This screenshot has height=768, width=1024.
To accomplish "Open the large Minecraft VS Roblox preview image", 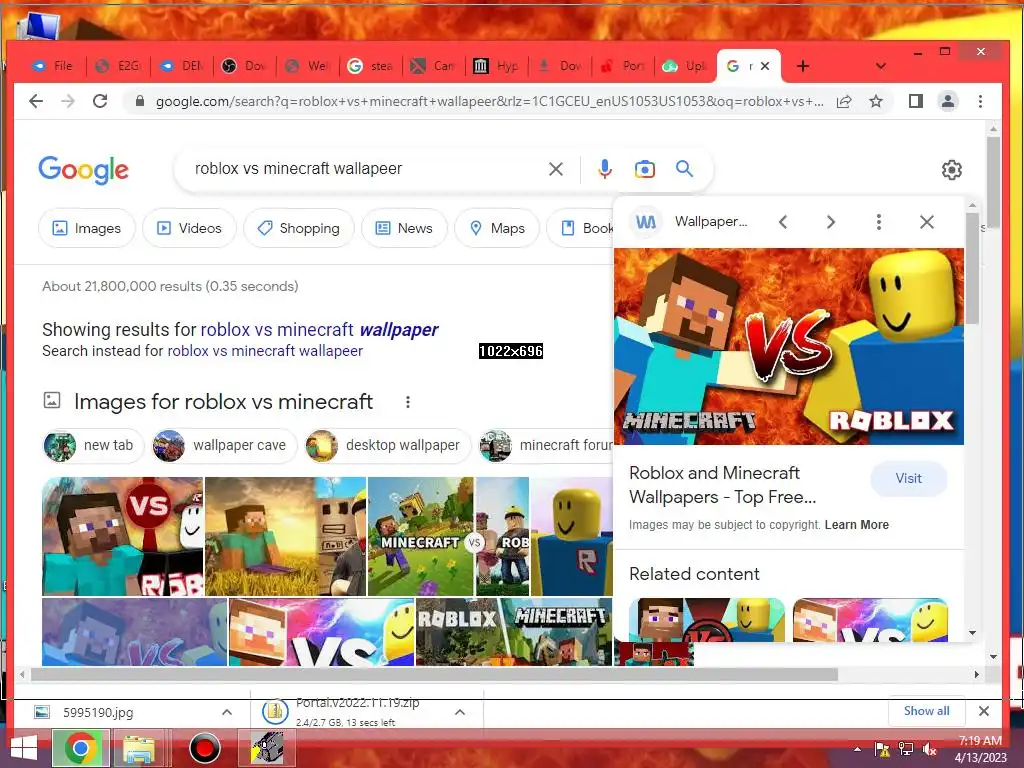I will [x=789, y=347].
